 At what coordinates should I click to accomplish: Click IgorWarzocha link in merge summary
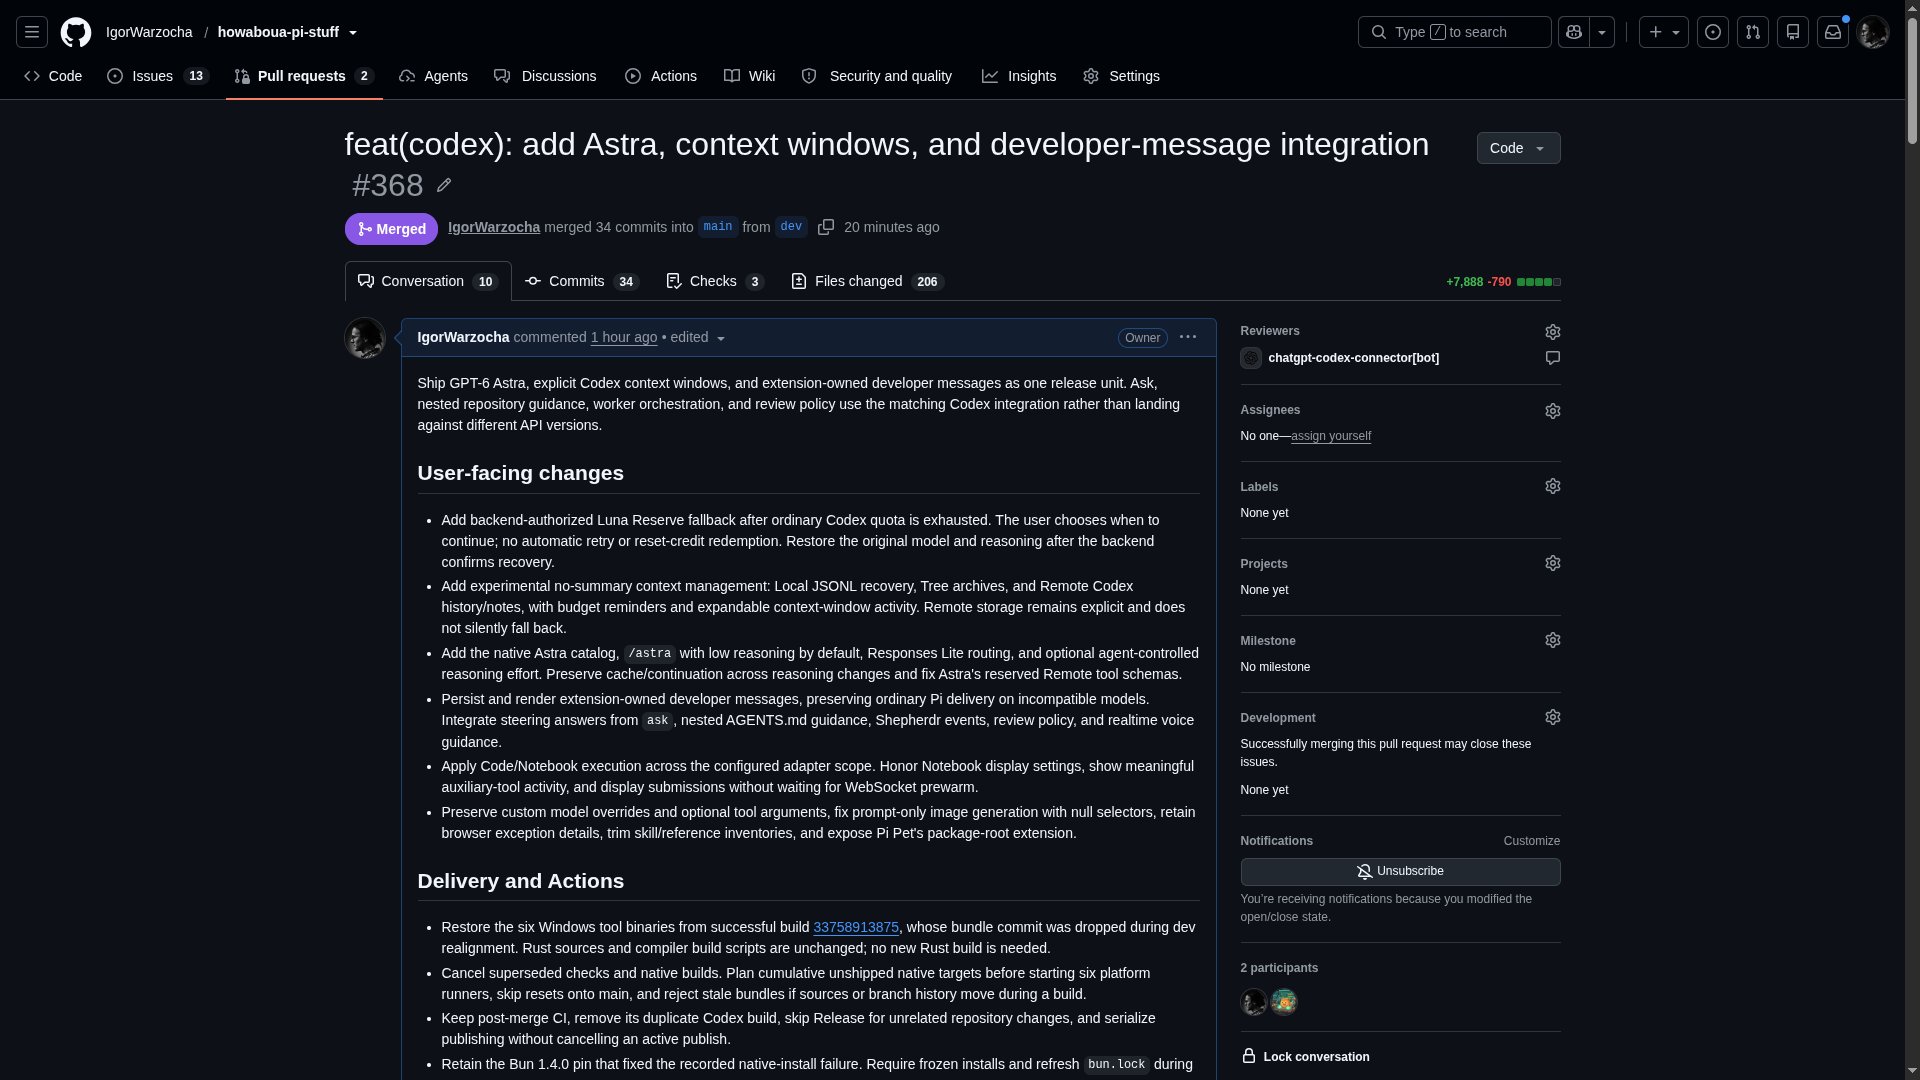[494, 227]
